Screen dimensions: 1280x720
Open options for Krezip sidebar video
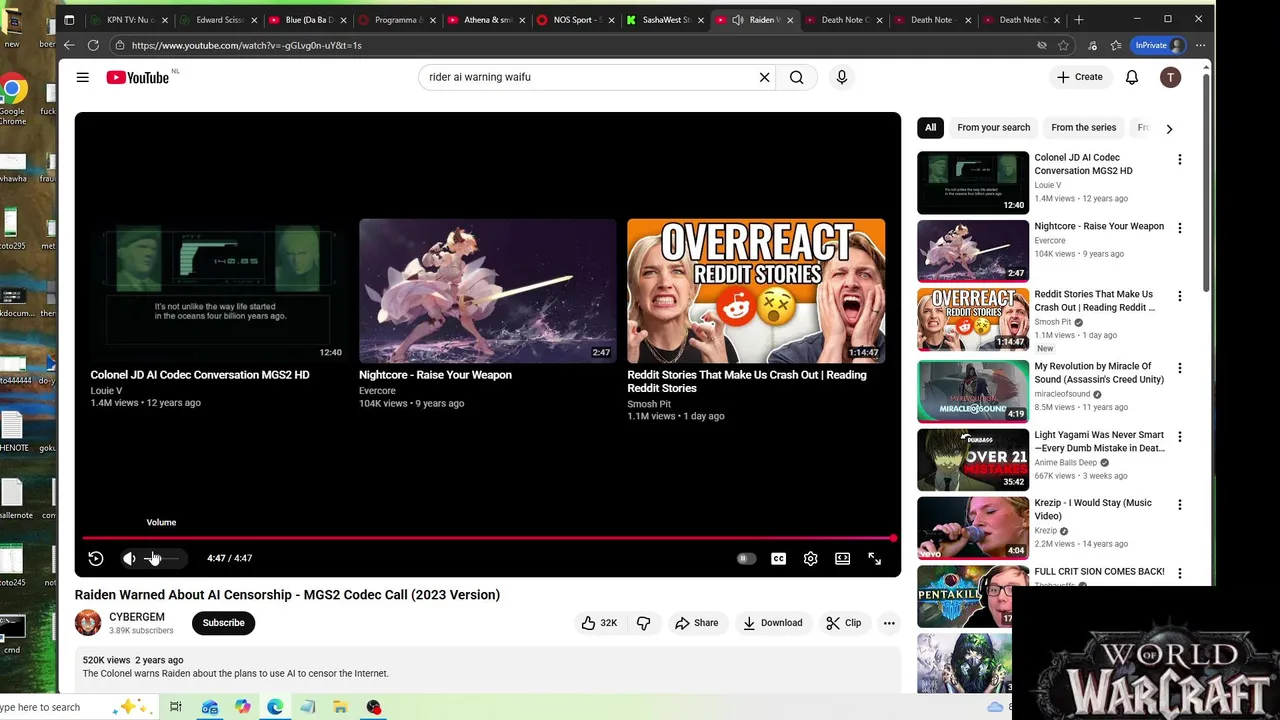(1180, 505)
